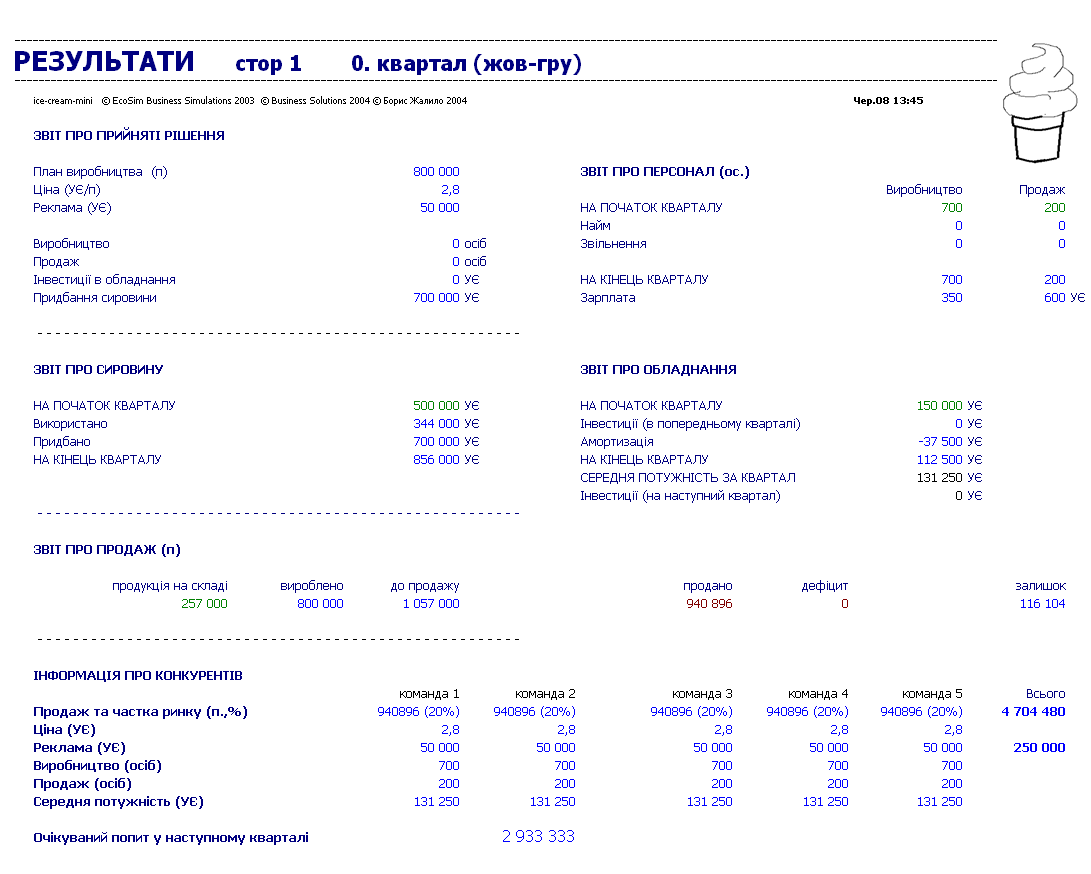Click команда 4 advertising value 50 000
Screen dimensions: 1091x874
click(828, 747)
